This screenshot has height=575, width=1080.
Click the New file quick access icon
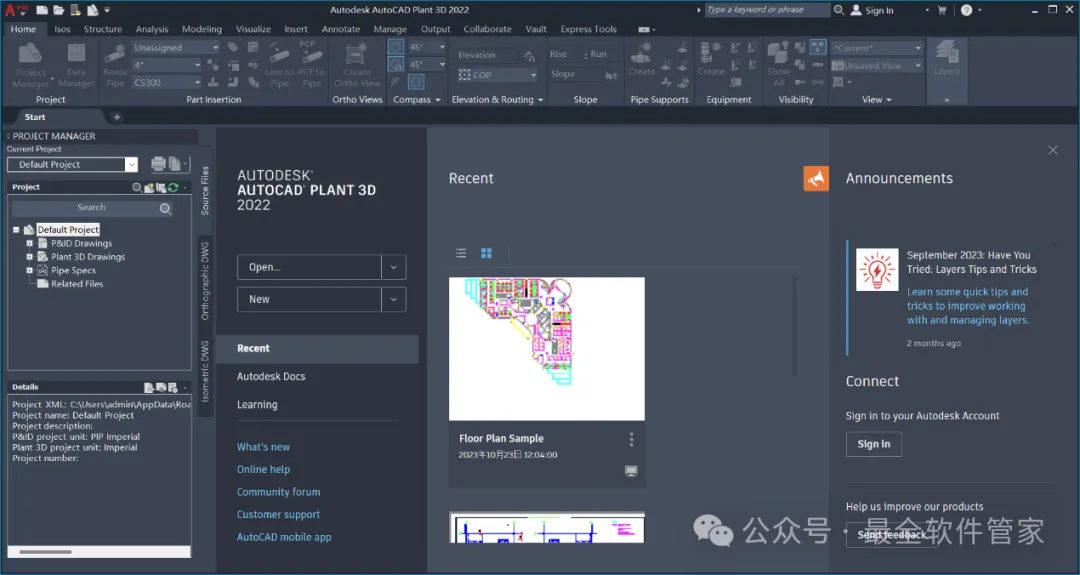pyautogui.click(x=42, y=10)
